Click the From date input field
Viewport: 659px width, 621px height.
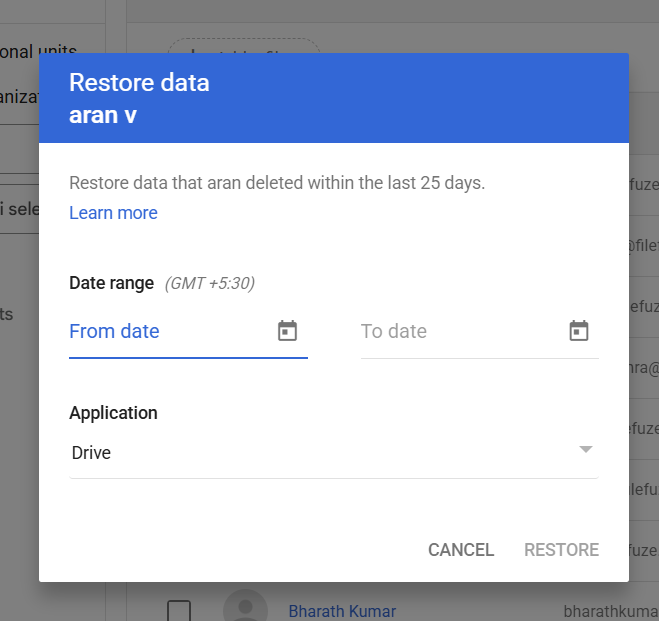point(188,332)
